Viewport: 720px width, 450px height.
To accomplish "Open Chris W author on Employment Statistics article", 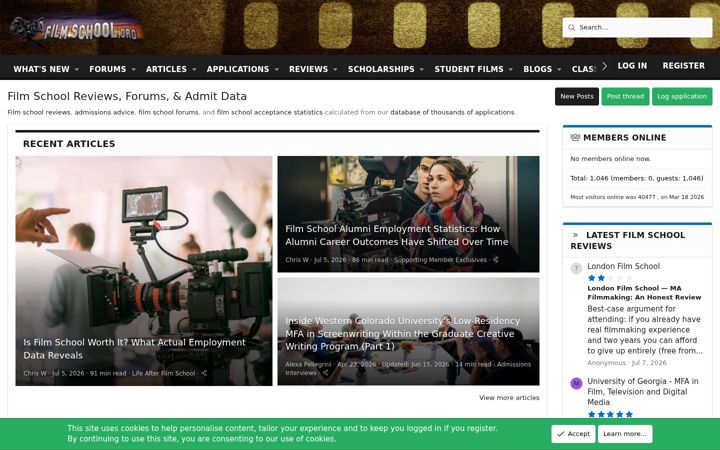I will click(x=297, y=260).
